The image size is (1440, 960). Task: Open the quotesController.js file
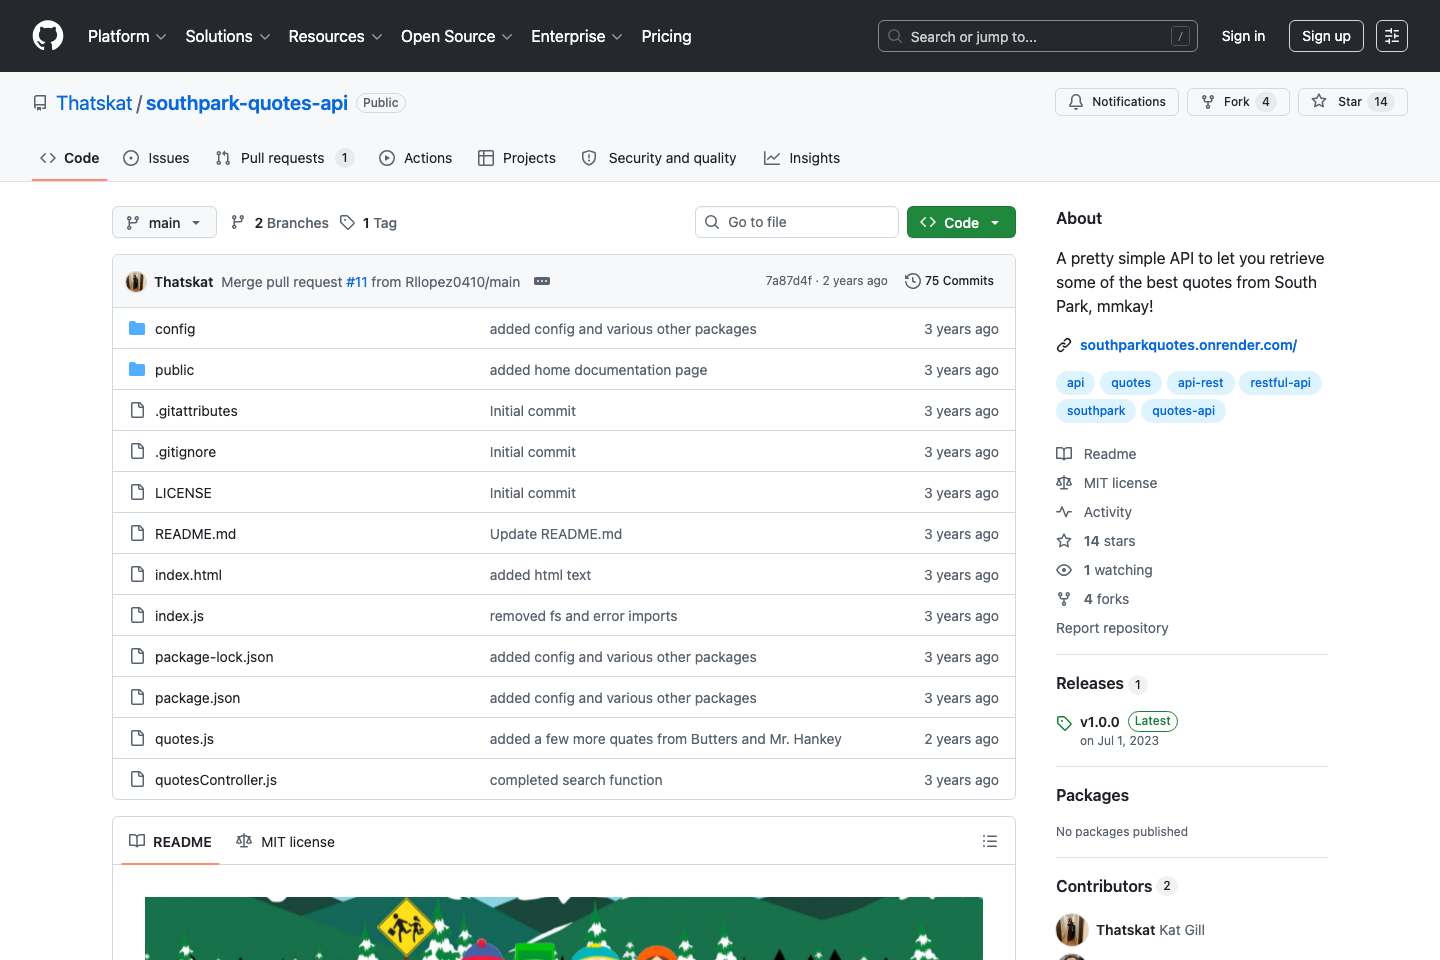[x=216, y=780]
